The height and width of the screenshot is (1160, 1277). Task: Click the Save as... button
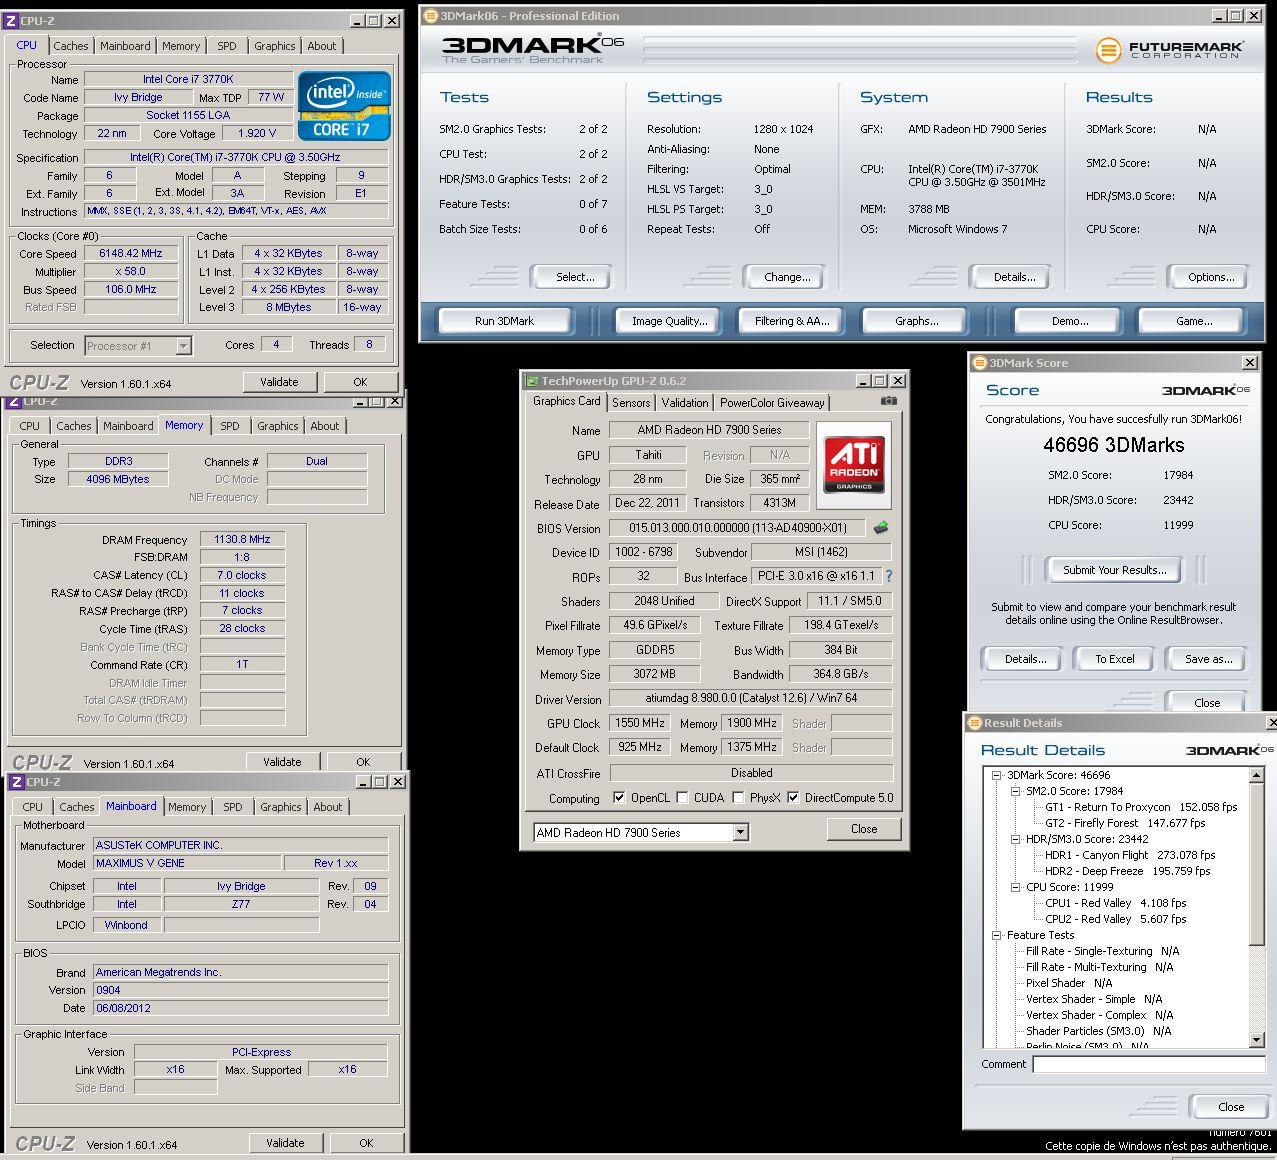(x=1208, y=659)
